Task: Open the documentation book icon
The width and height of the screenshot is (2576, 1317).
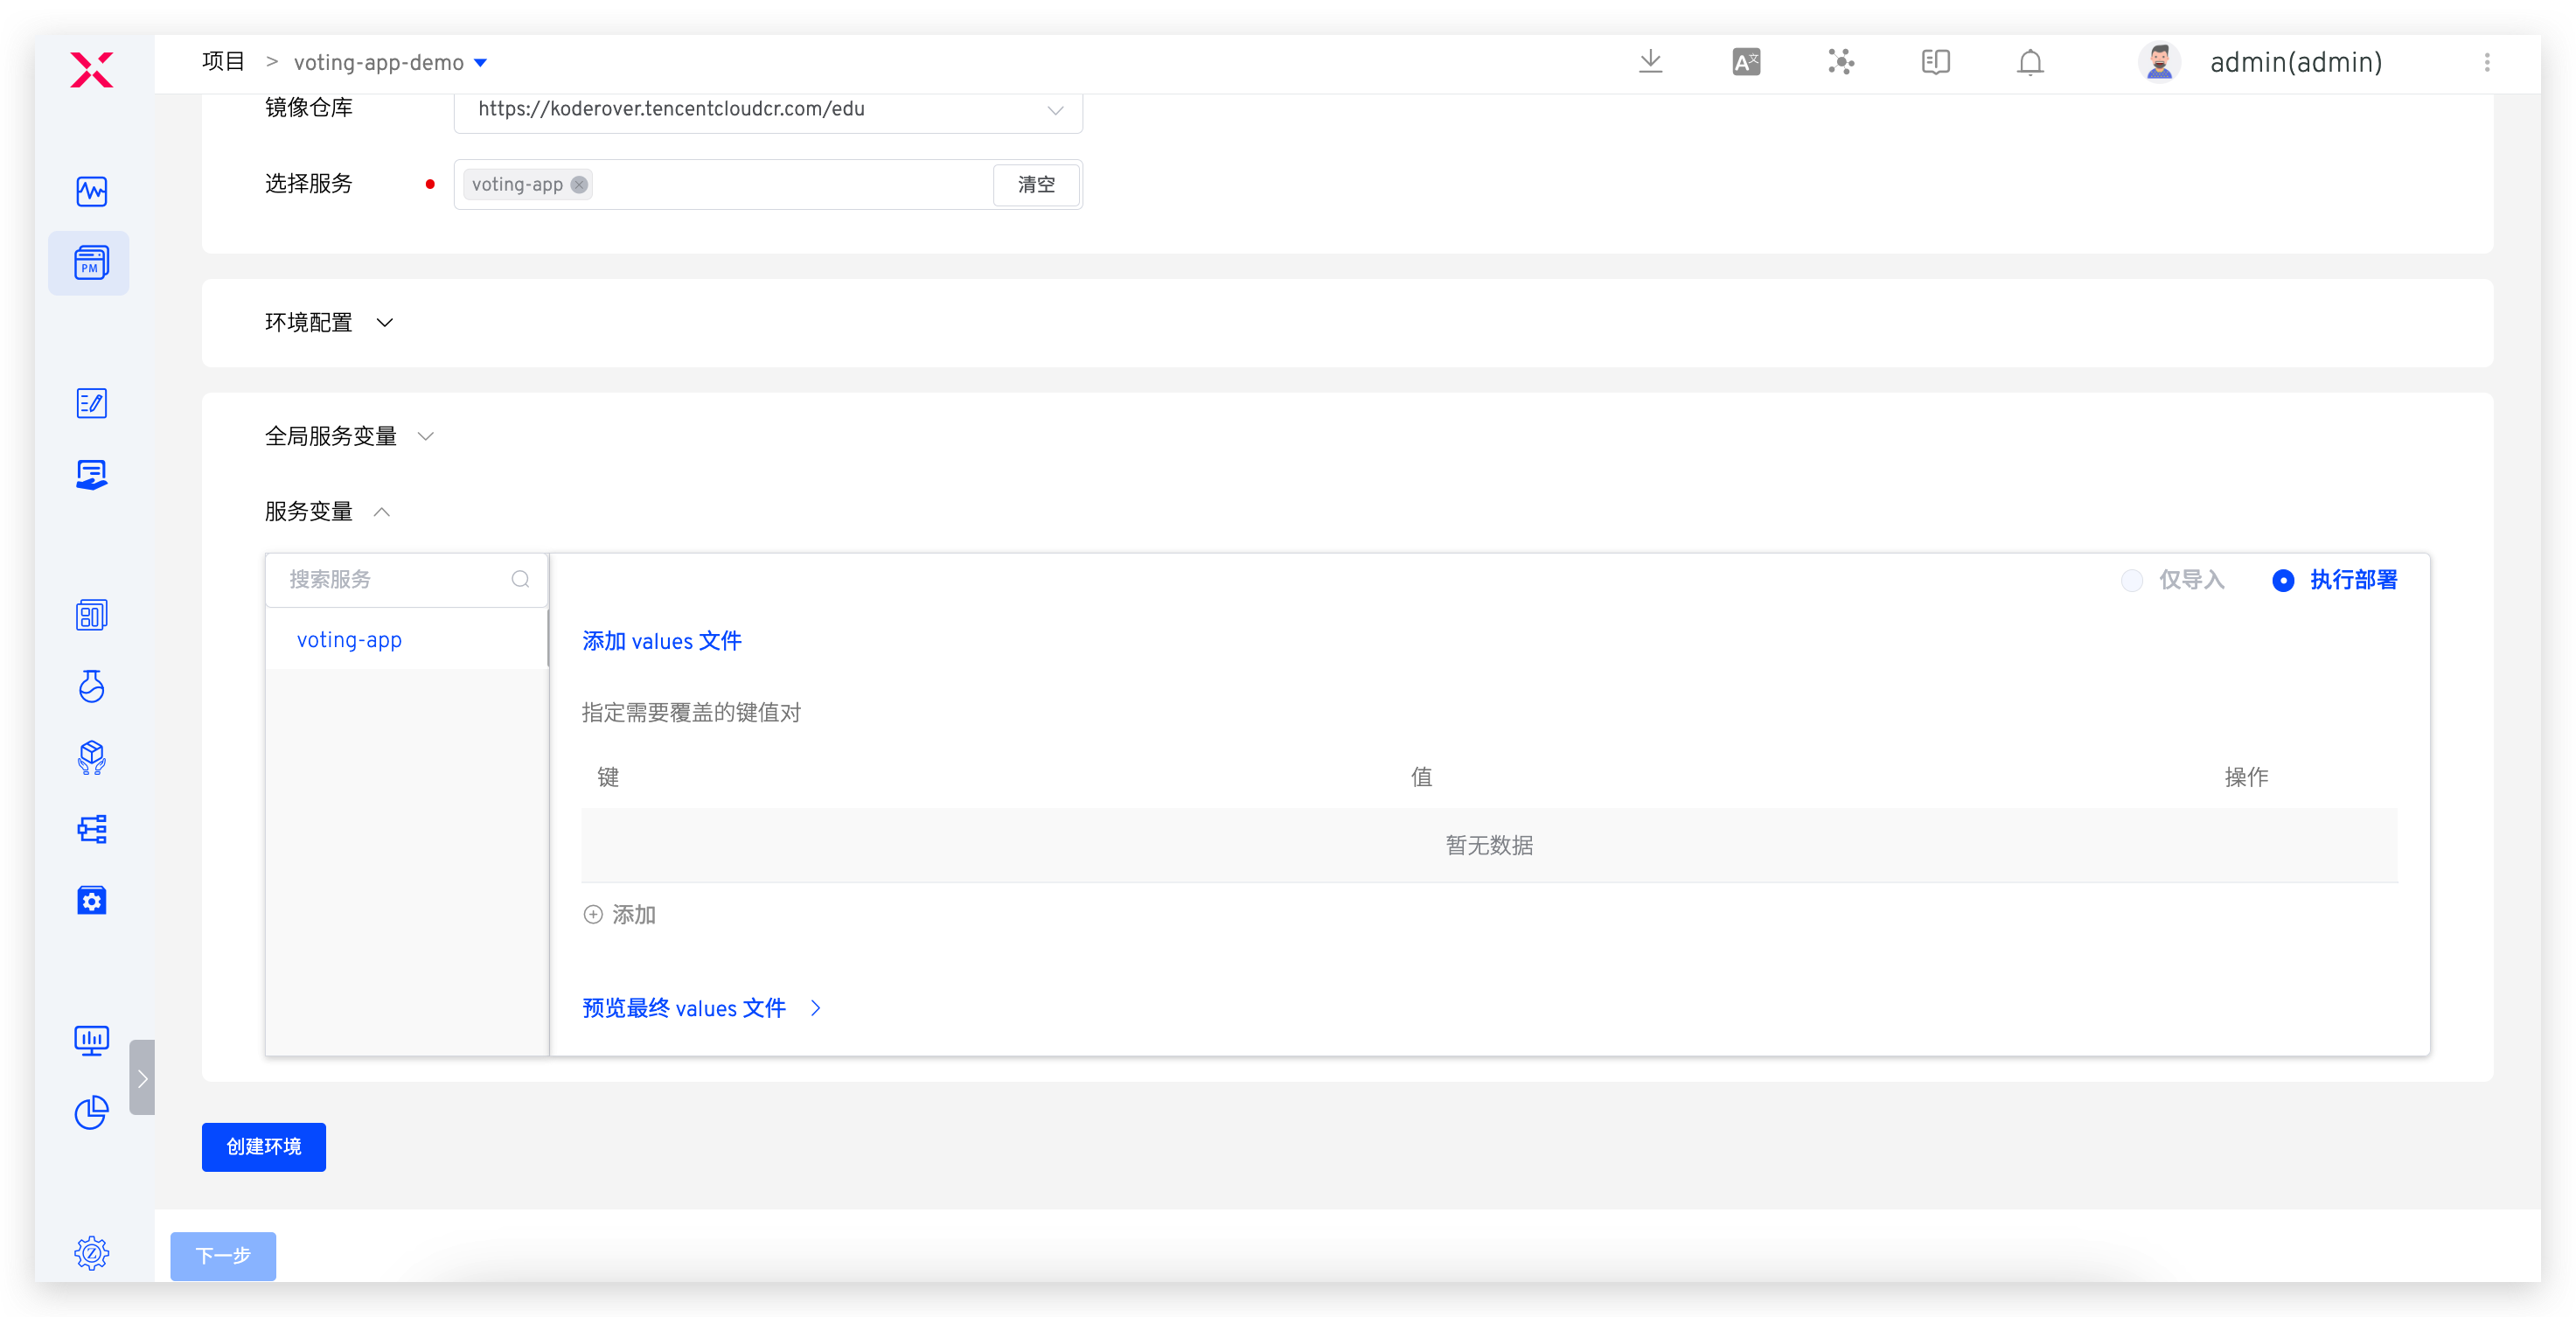Action: point(1936,62)
